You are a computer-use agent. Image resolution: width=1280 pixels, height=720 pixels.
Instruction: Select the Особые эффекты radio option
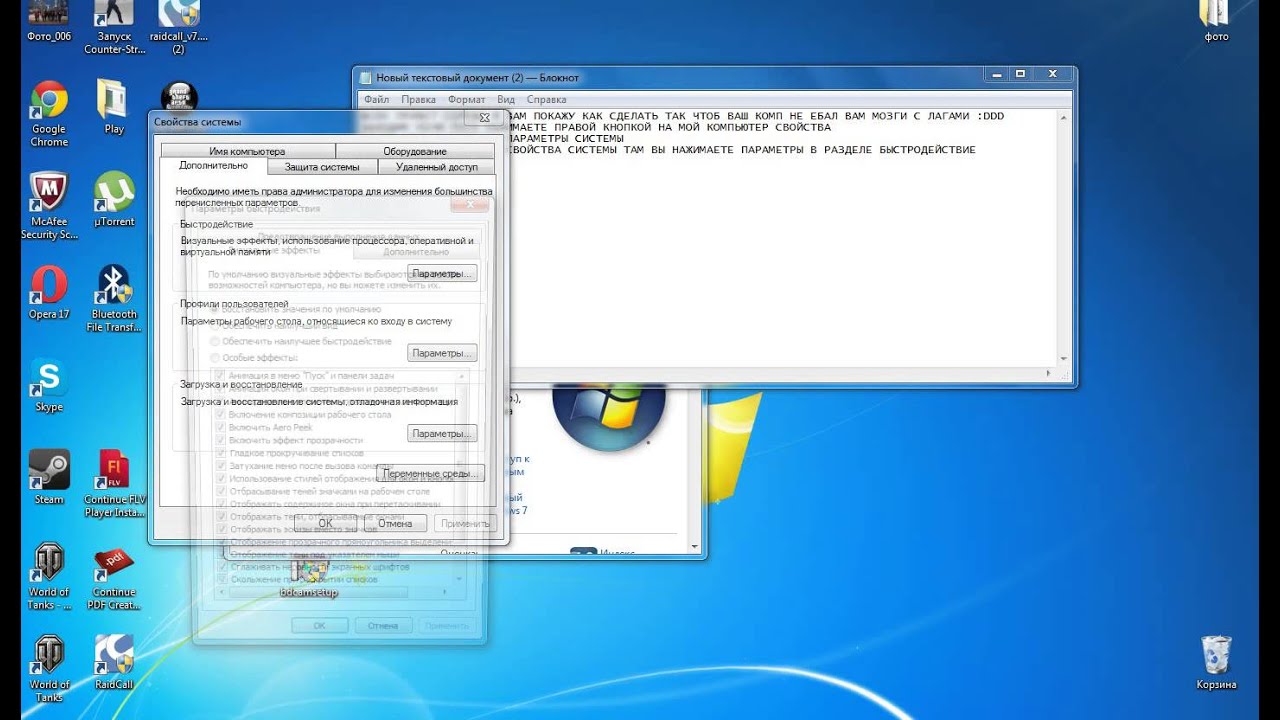[x=215, y=357]
